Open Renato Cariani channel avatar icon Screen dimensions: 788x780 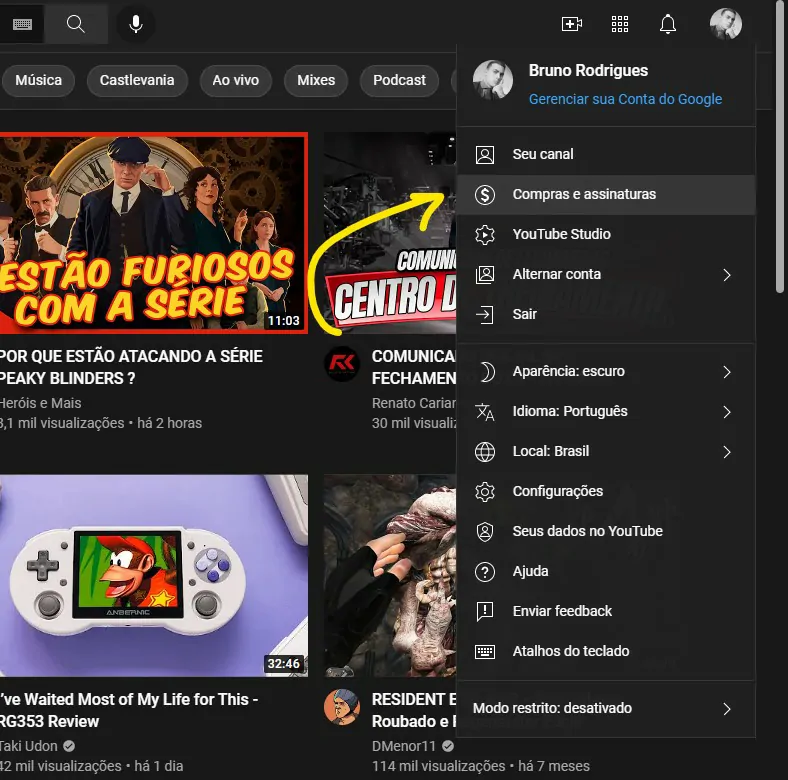(x=342, y=363)
